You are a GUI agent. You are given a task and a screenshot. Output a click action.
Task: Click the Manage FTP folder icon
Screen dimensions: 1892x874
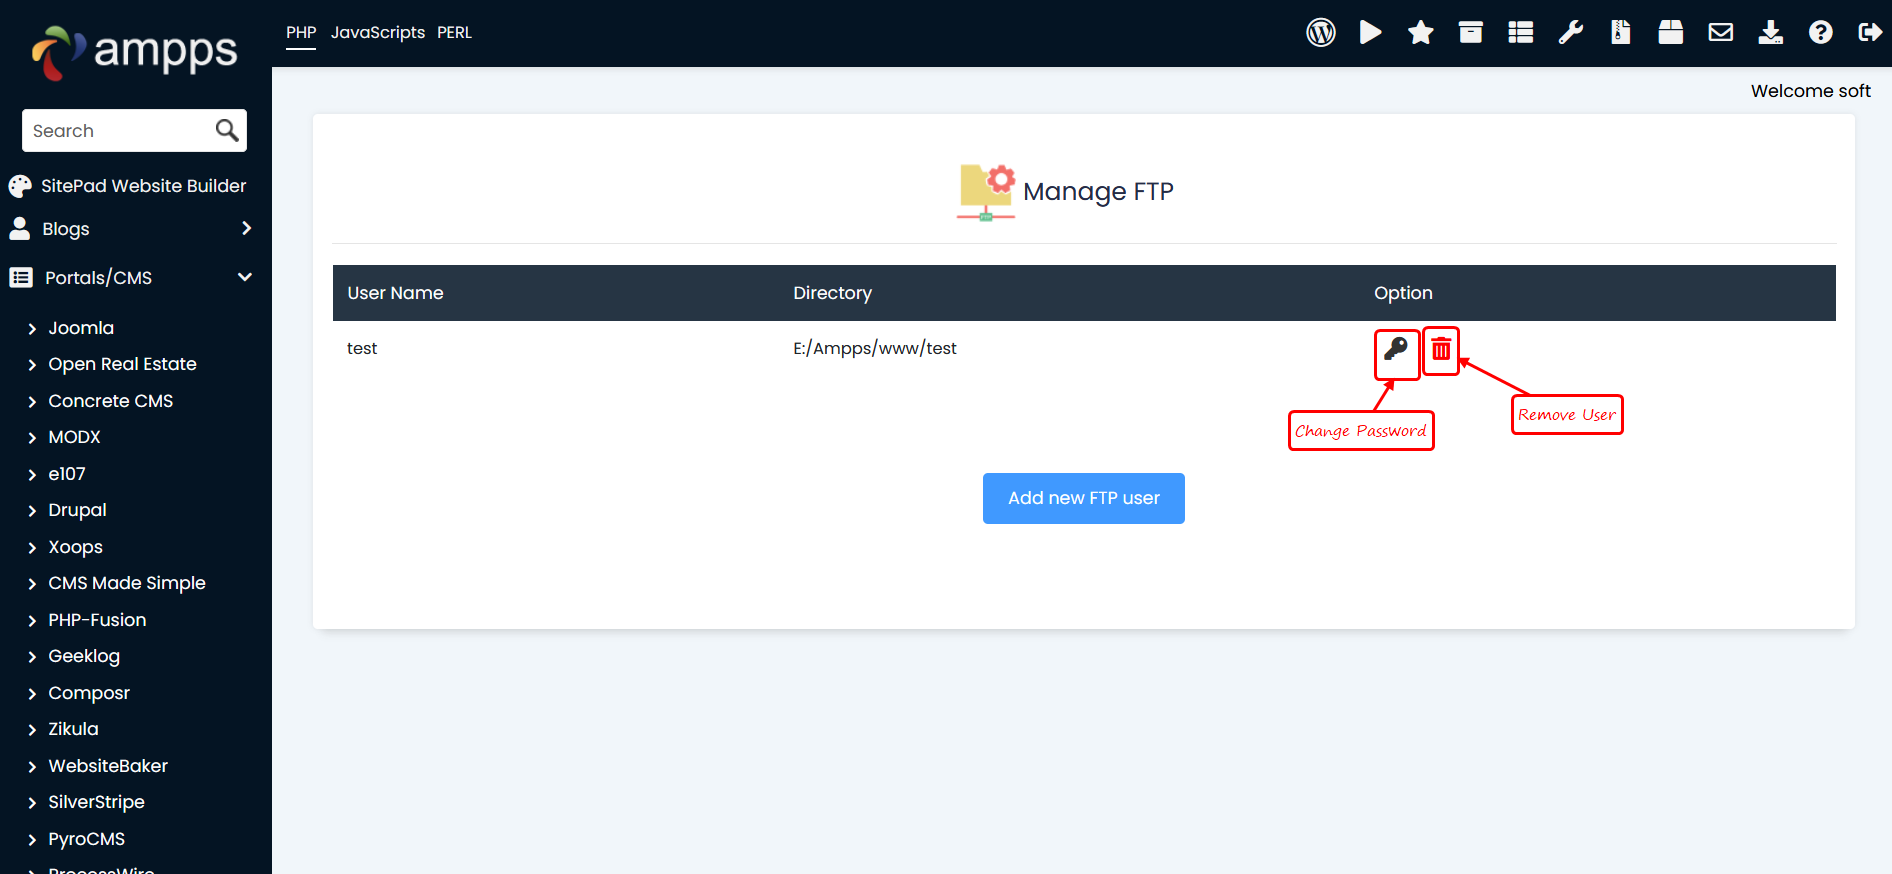coord(986,192)
